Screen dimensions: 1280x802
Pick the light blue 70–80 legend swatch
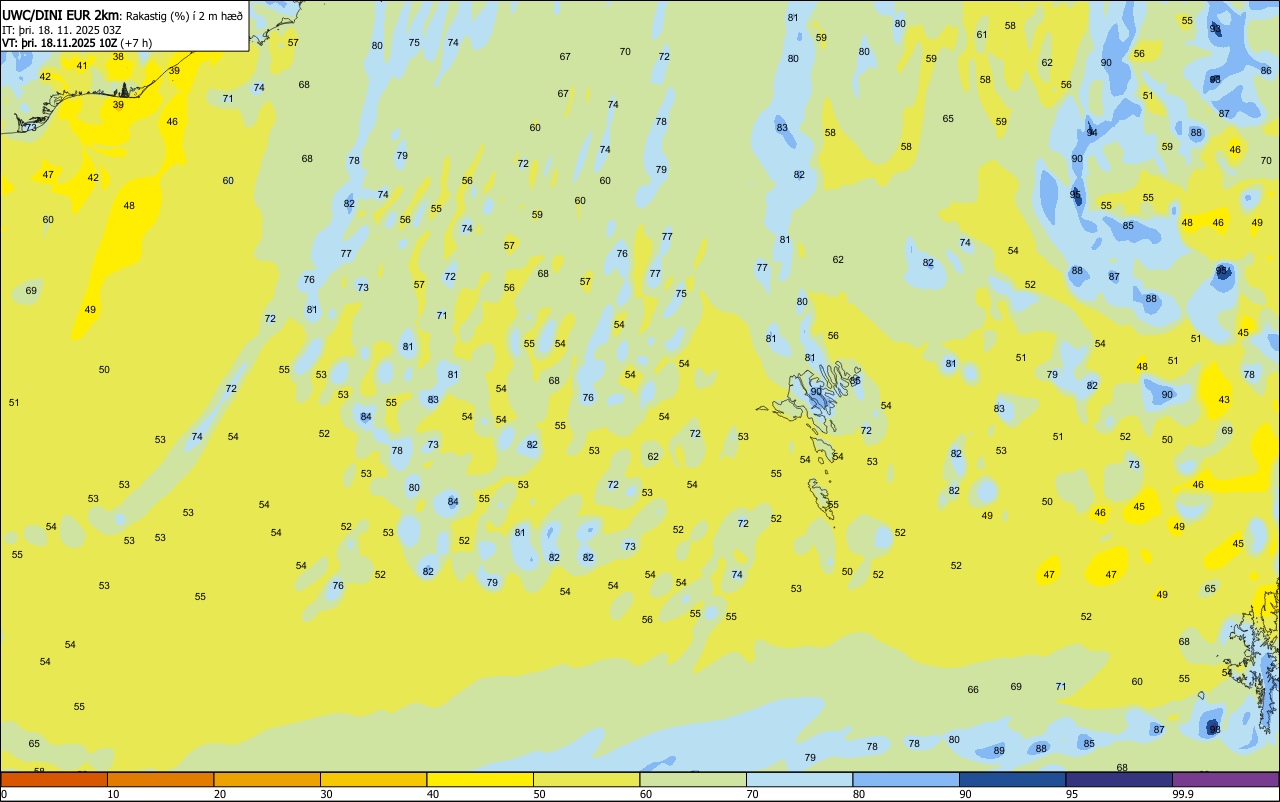coord(799,779)
